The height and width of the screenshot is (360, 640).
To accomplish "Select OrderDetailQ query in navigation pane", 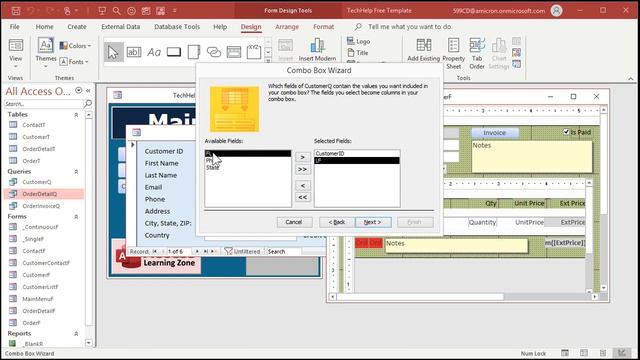I will [x=40, y=194].
